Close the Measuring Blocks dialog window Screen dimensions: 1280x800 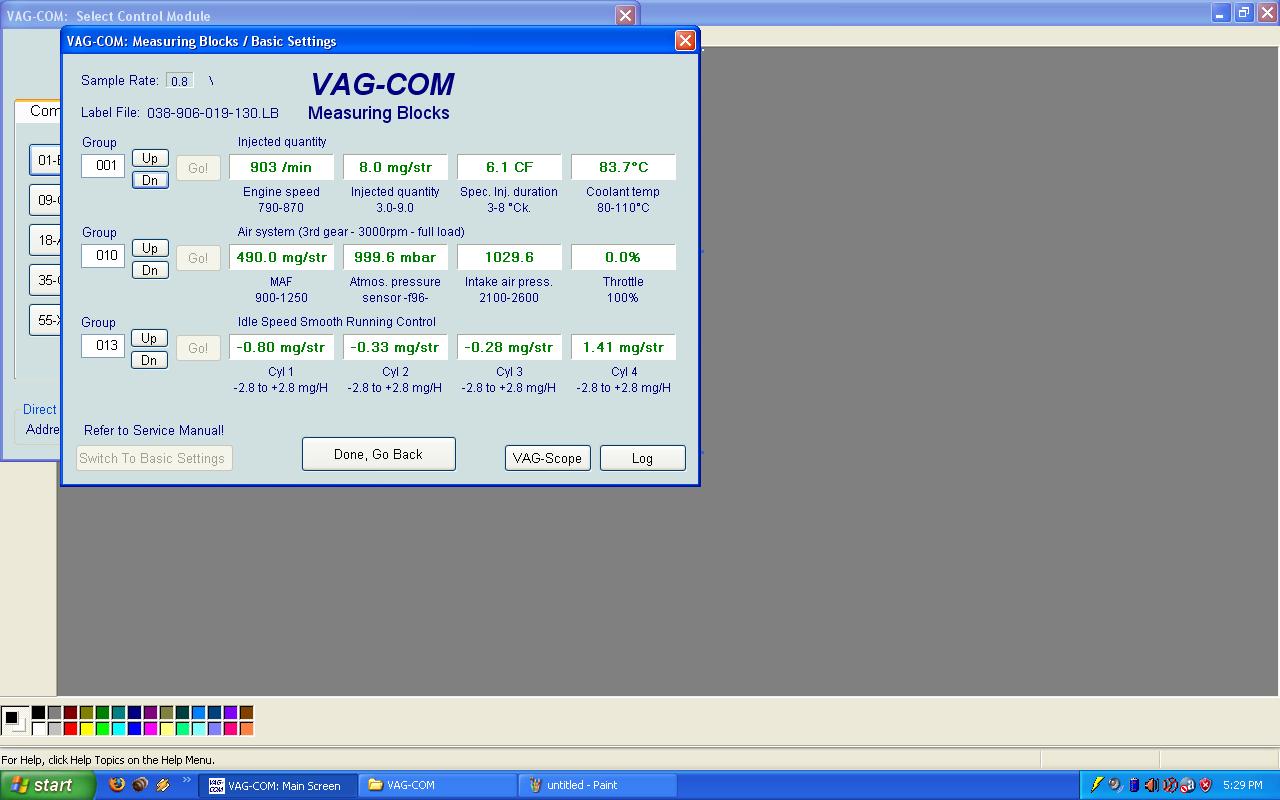tap(685, 41)
